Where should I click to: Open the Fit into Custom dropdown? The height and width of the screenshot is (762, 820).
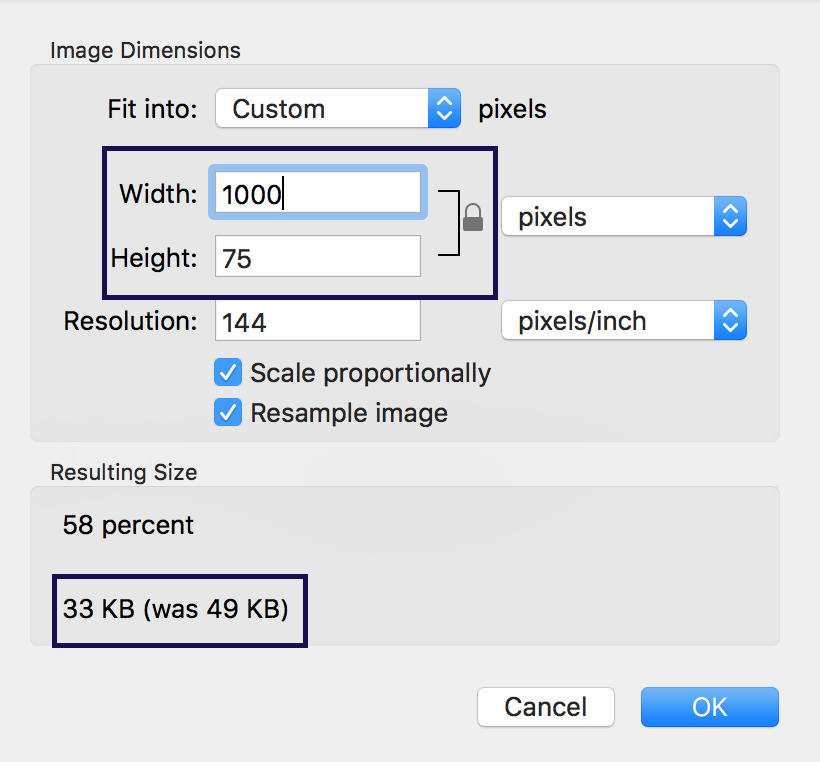click(338, 109)
